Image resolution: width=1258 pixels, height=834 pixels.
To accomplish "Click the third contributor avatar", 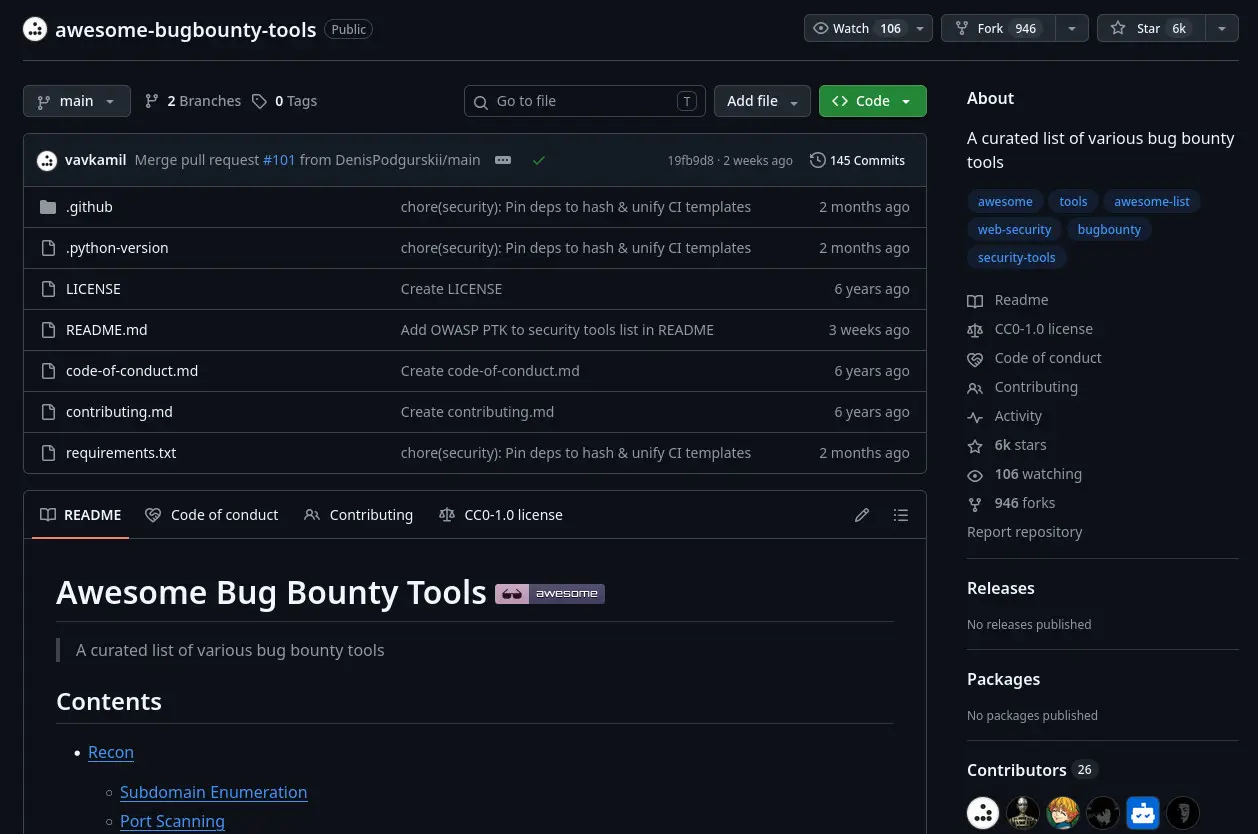I will [x=1063, y=813].
